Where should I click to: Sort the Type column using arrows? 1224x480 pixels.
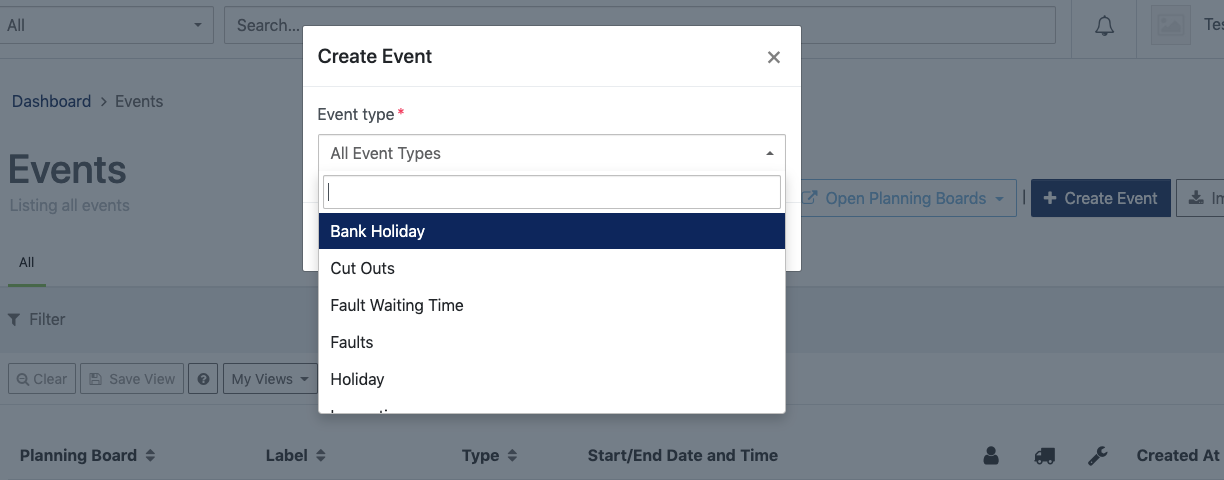point(512,456)
